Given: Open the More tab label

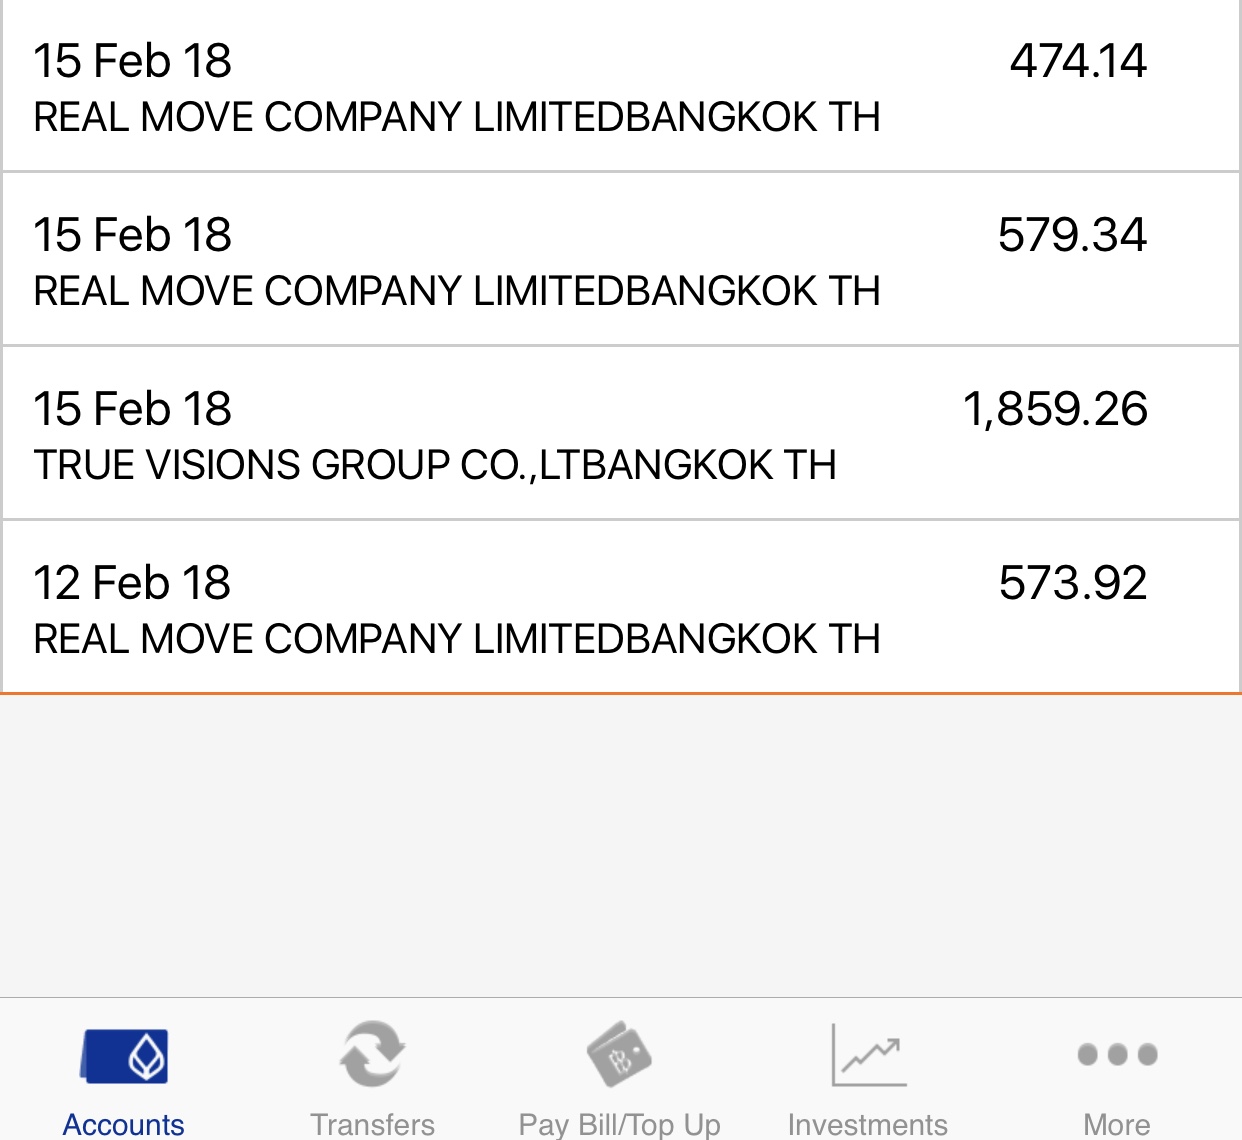Looking at the screenshot, I should [x=1117, y=1124].
